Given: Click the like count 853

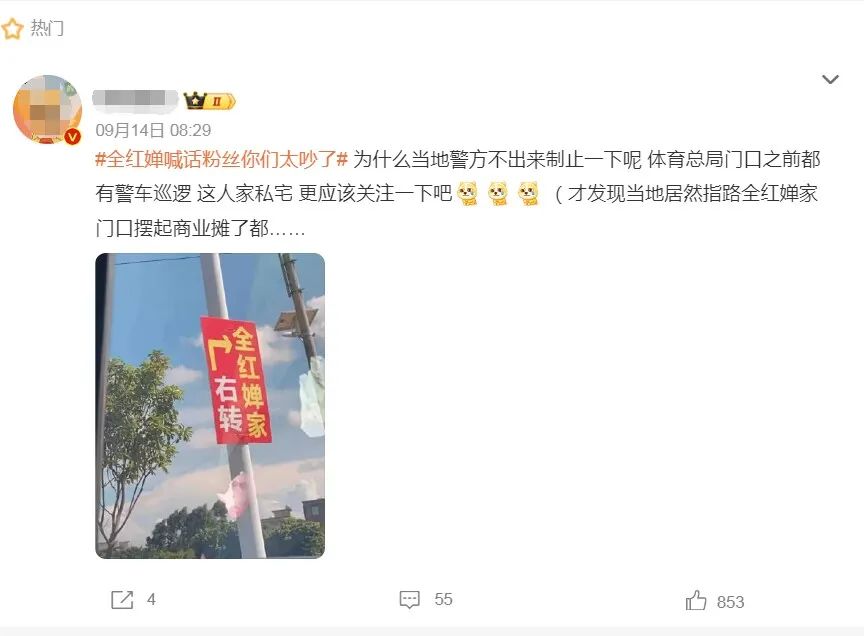Looking at the screenshot, I should (x=731, y=602).
